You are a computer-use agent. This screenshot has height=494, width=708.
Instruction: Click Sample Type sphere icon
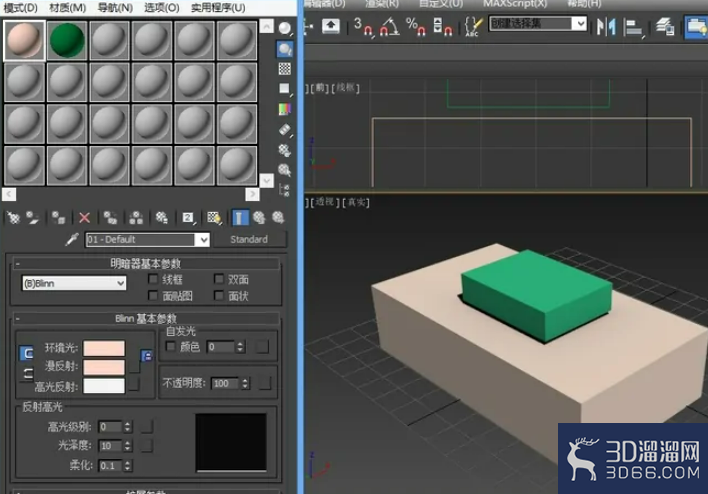(x=285, y=29)
